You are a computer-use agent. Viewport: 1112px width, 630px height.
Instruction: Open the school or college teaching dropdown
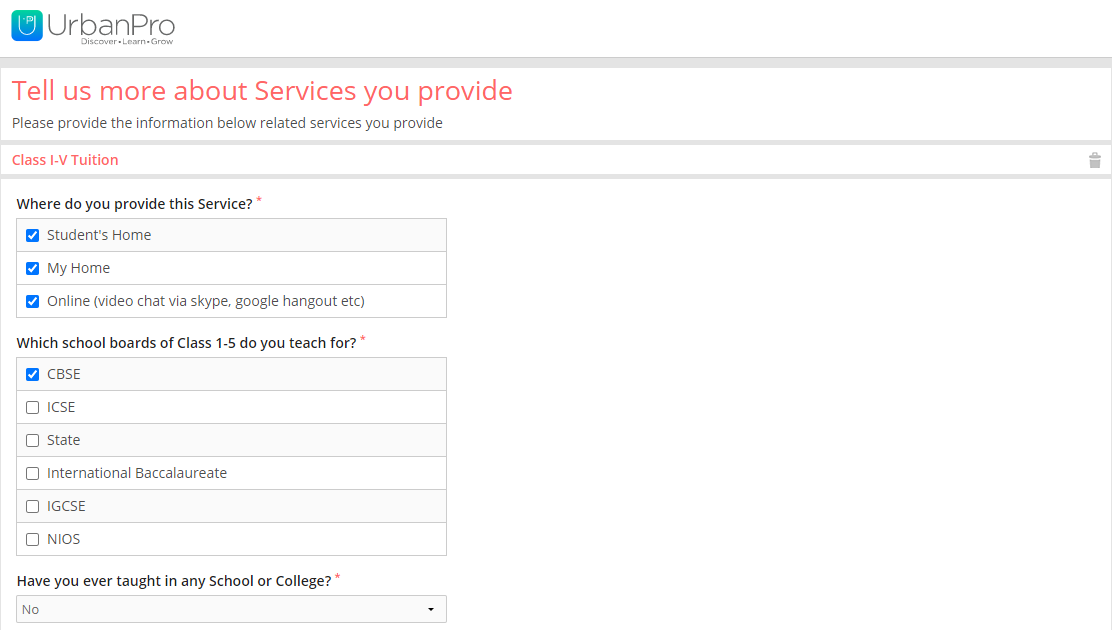tap(231, 608)
